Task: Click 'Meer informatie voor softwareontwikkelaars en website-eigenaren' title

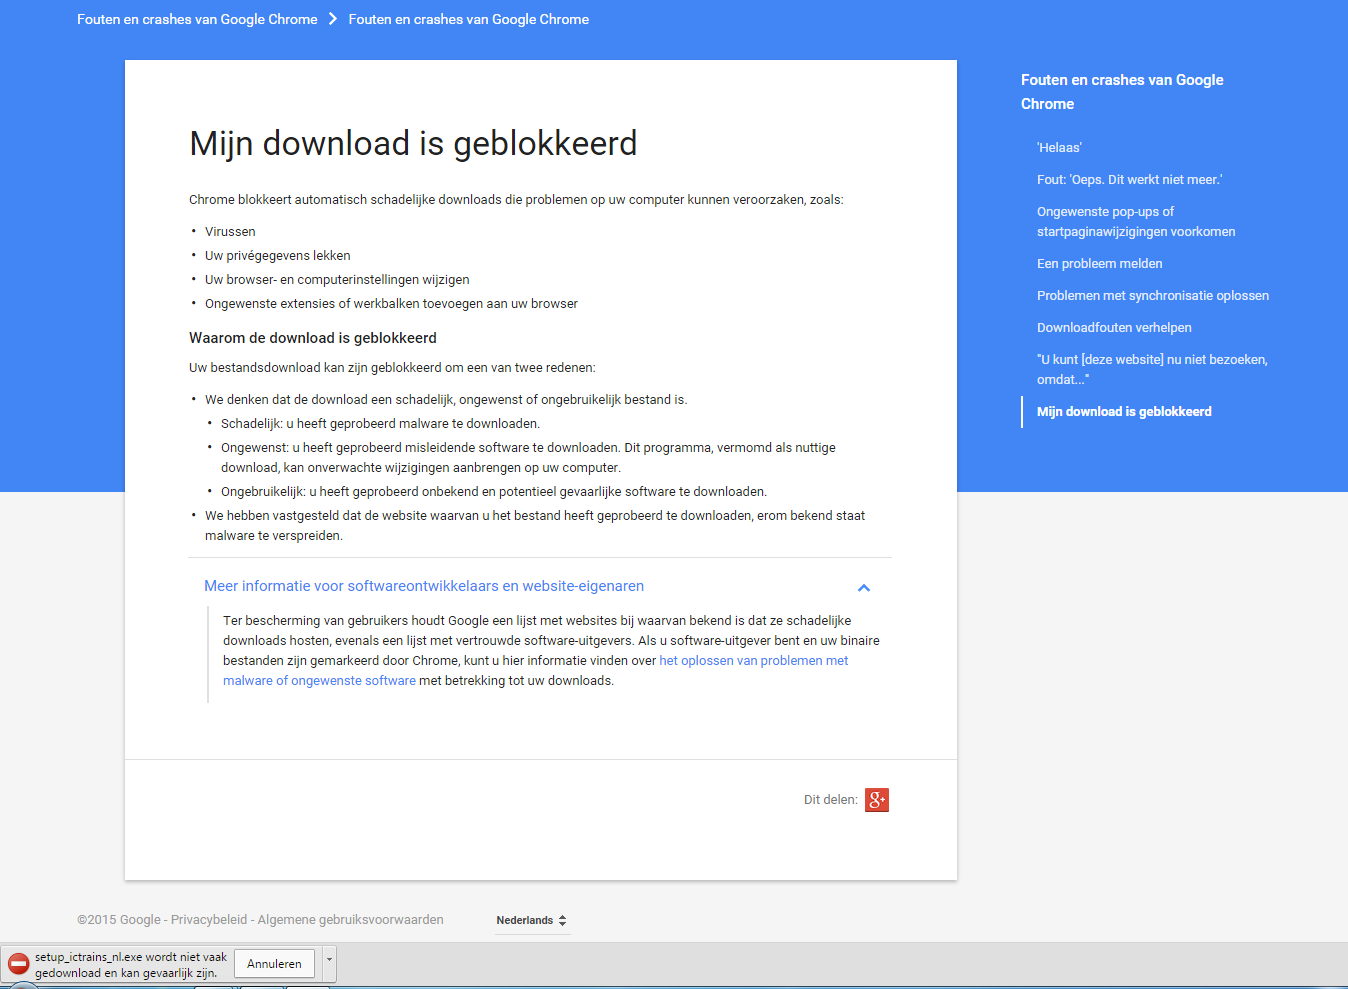Action: [x=424, y=587]
